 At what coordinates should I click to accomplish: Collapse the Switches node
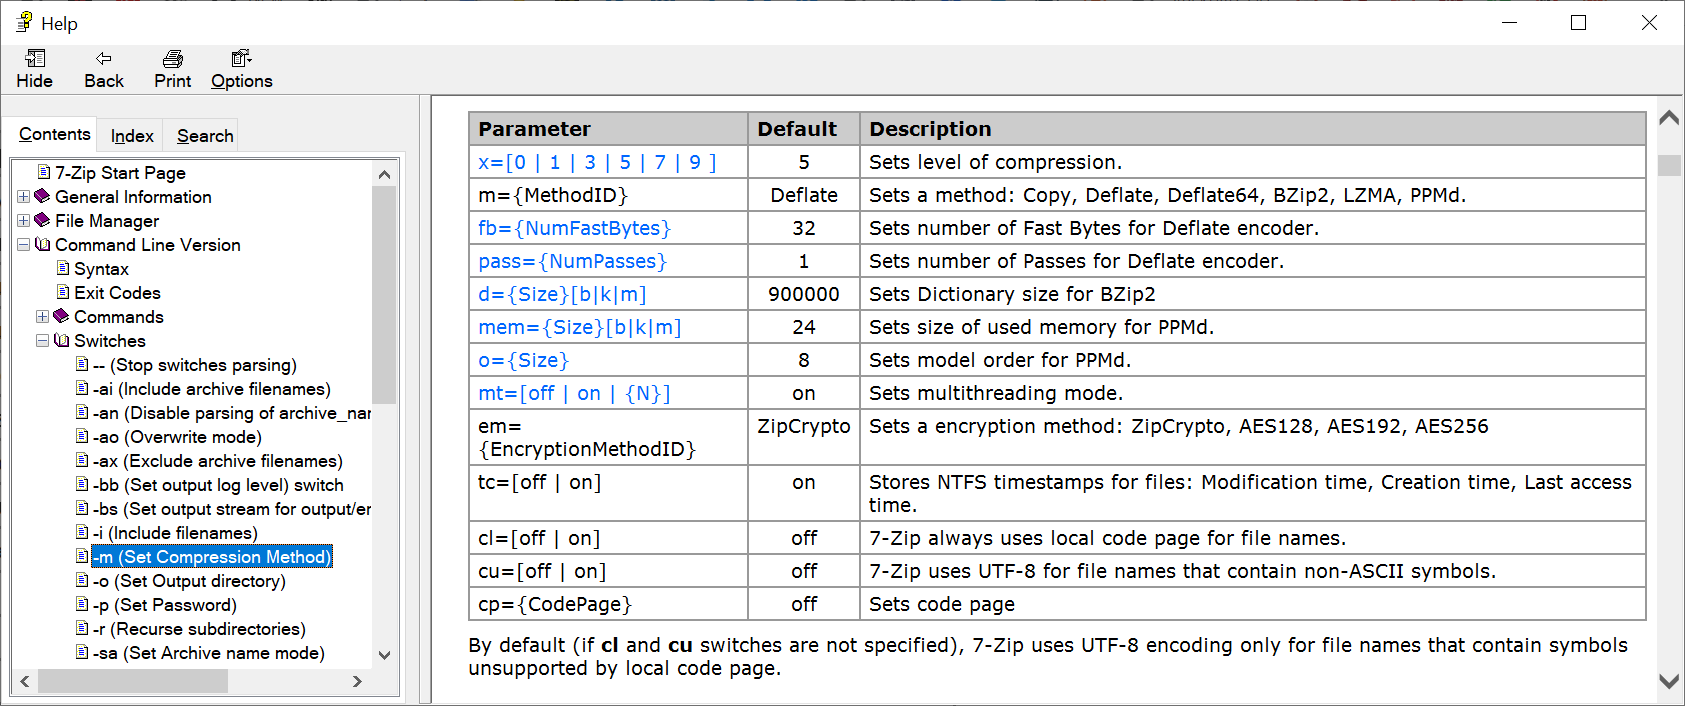coord(43,341)
